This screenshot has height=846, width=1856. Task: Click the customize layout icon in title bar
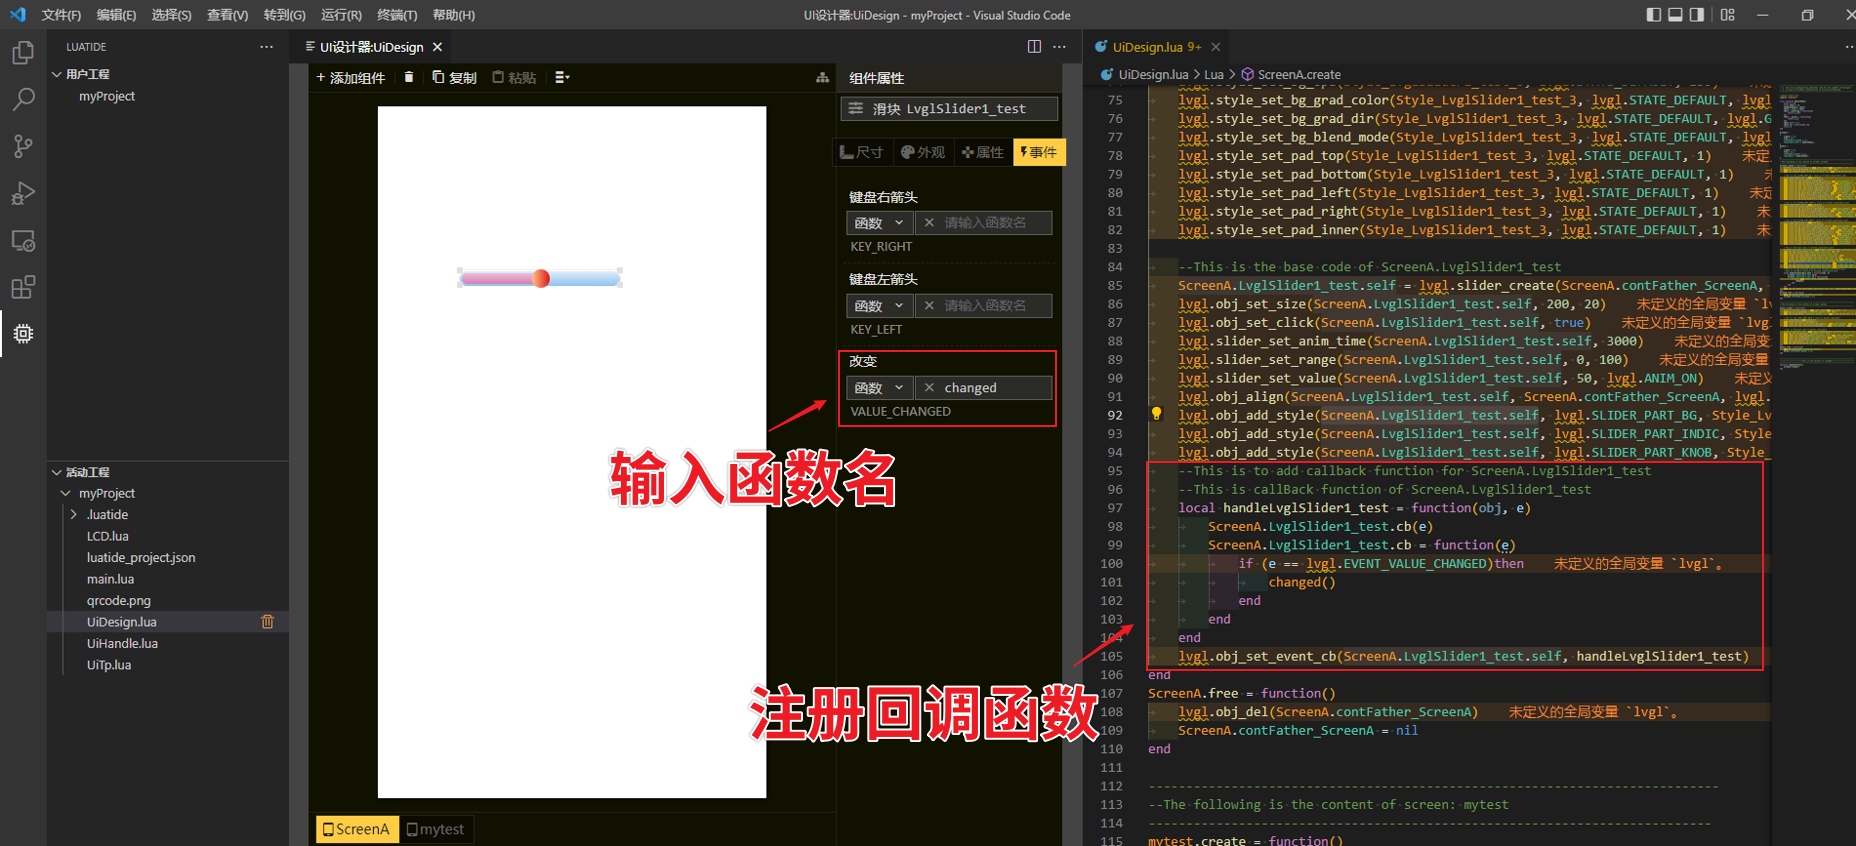(x=1728, y=15)
